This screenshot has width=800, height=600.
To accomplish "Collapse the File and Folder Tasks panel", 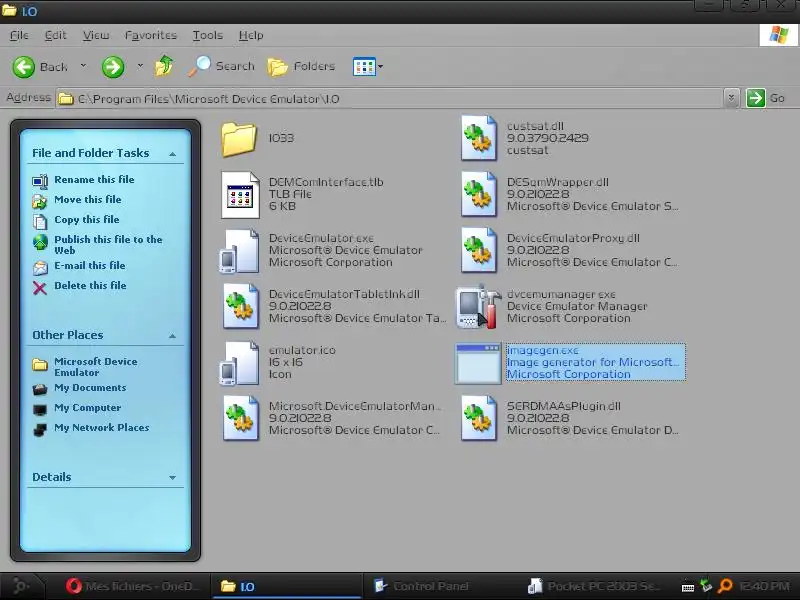I will pyautogui.click(x=172, y=154).
